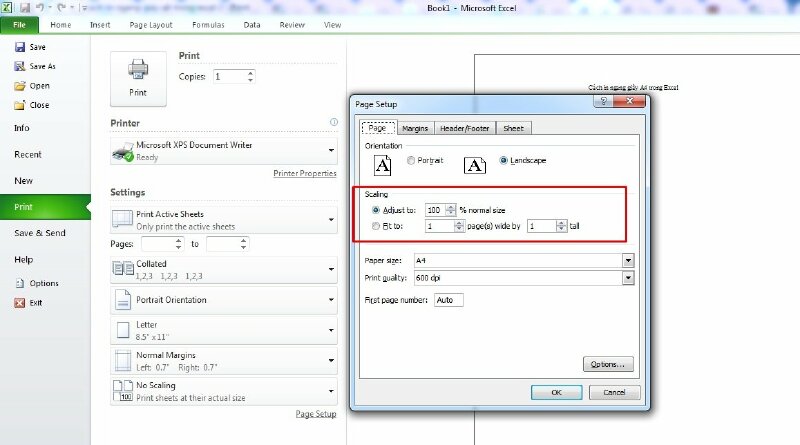This screenshot has width=800, height=445.
Task: Select Info in backstage menu
Action: (x=22, y=128)
